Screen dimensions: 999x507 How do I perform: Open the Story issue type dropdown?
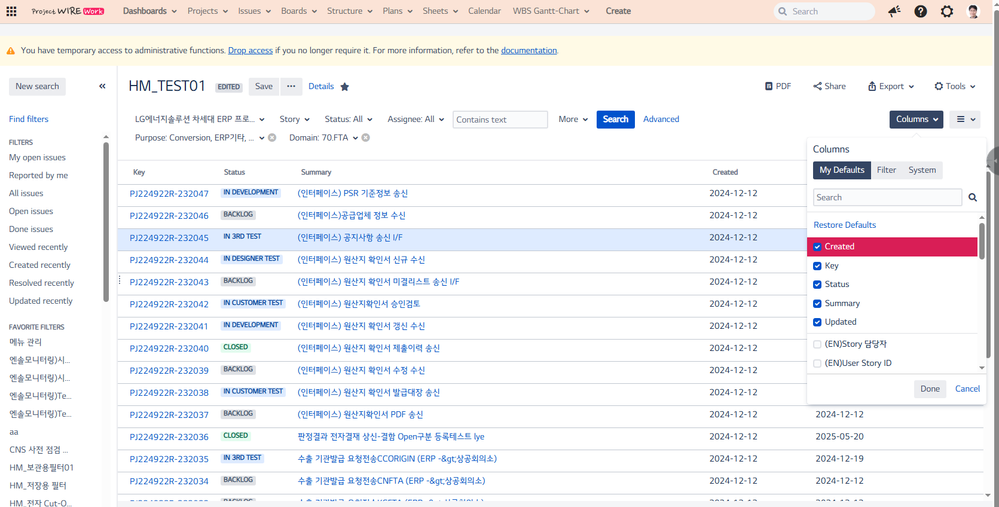[x=294, y=119]
